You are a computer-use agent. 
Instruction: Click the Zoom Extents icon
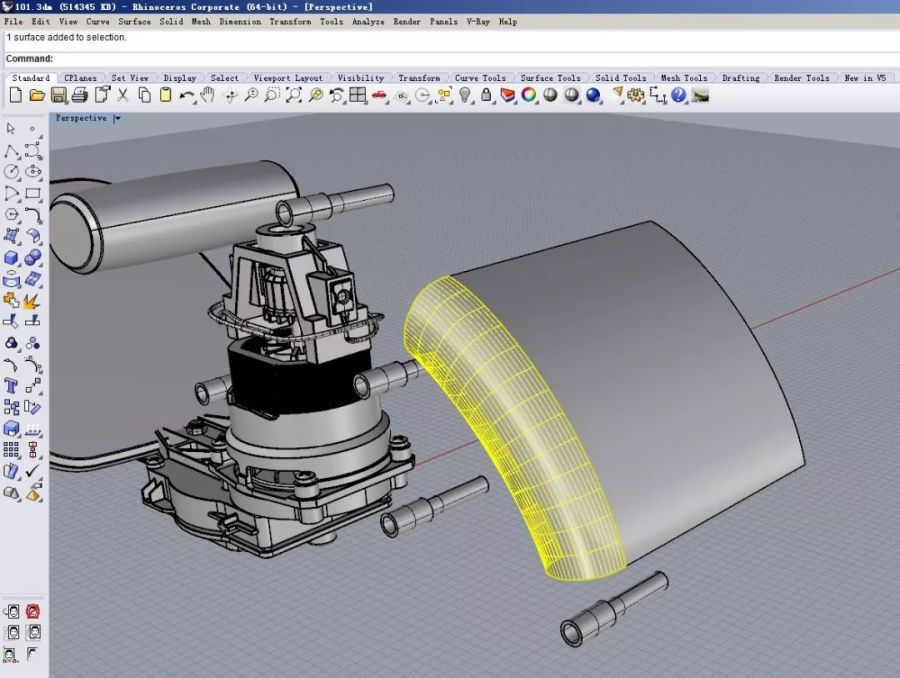(x=294, y=95)
